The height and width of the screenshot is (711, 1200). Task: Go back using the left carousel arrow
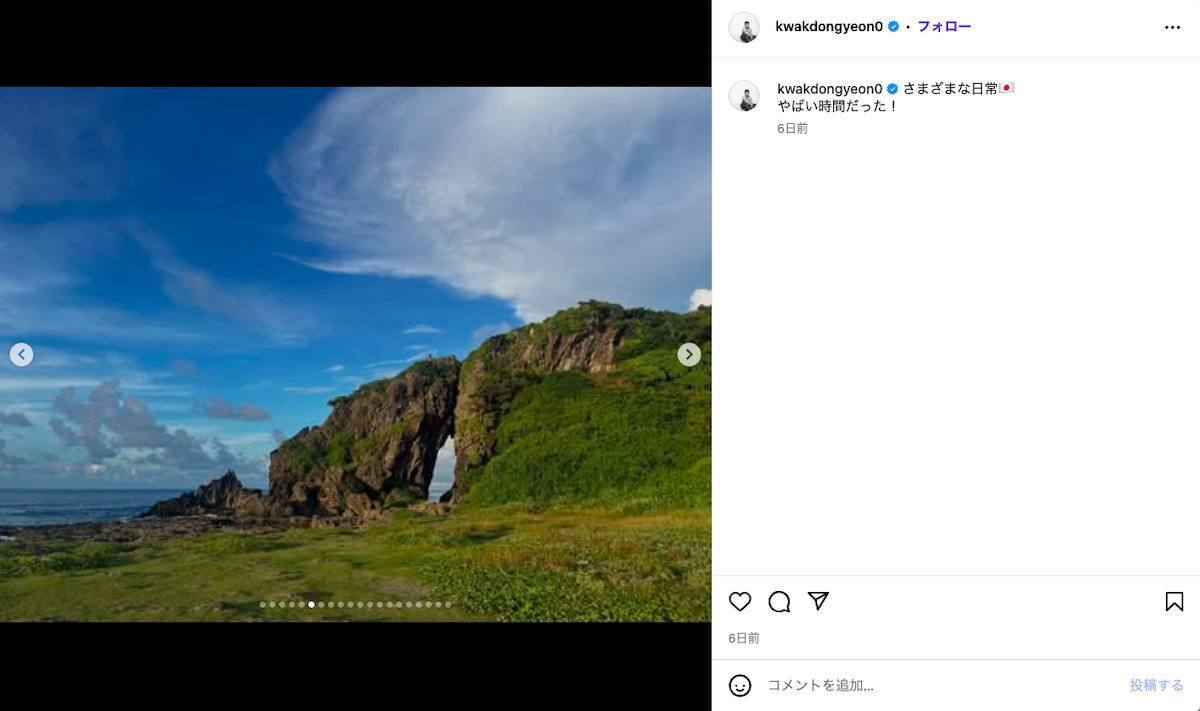[x=21, y=354]
